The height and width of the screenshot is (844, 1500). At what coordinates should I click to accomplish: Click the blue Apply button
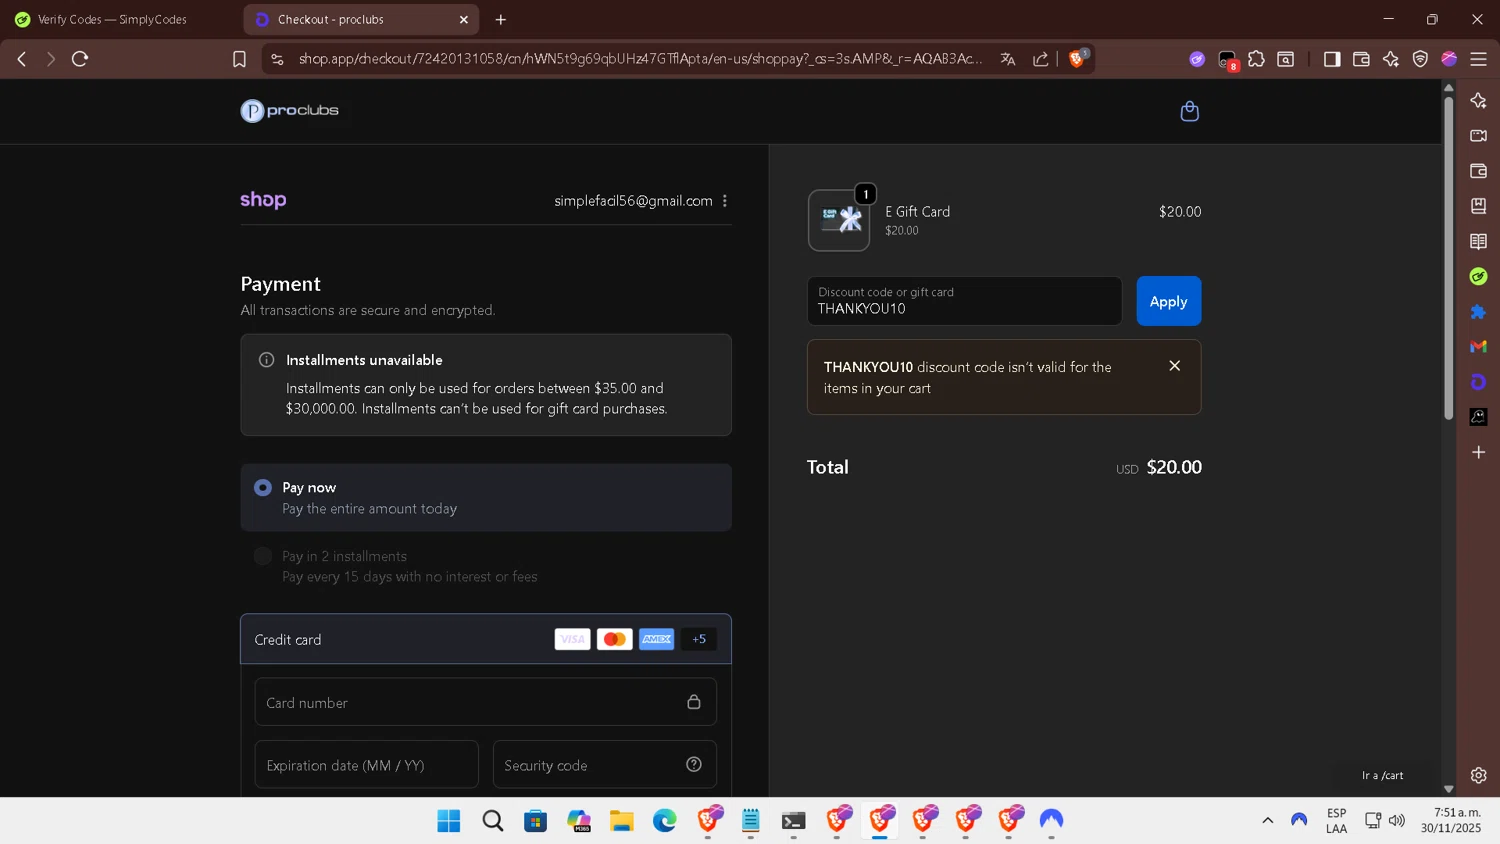coord(1169,301)
